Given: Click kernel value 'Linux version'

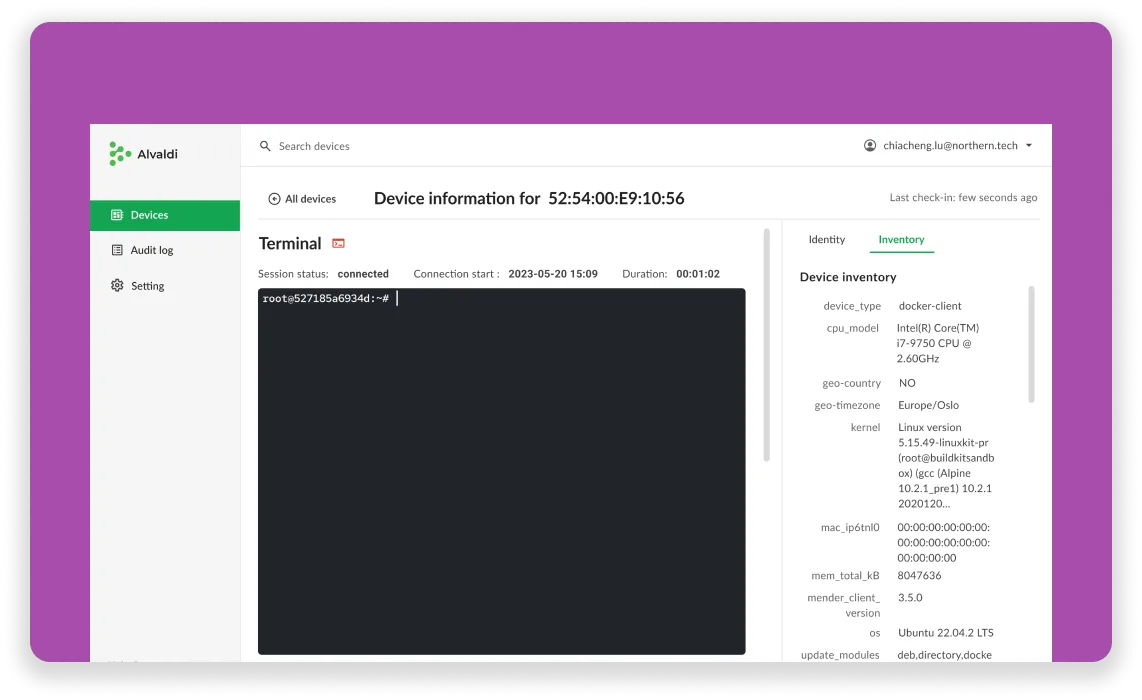Looking at the screenshot, I should (x=929, y=428).
